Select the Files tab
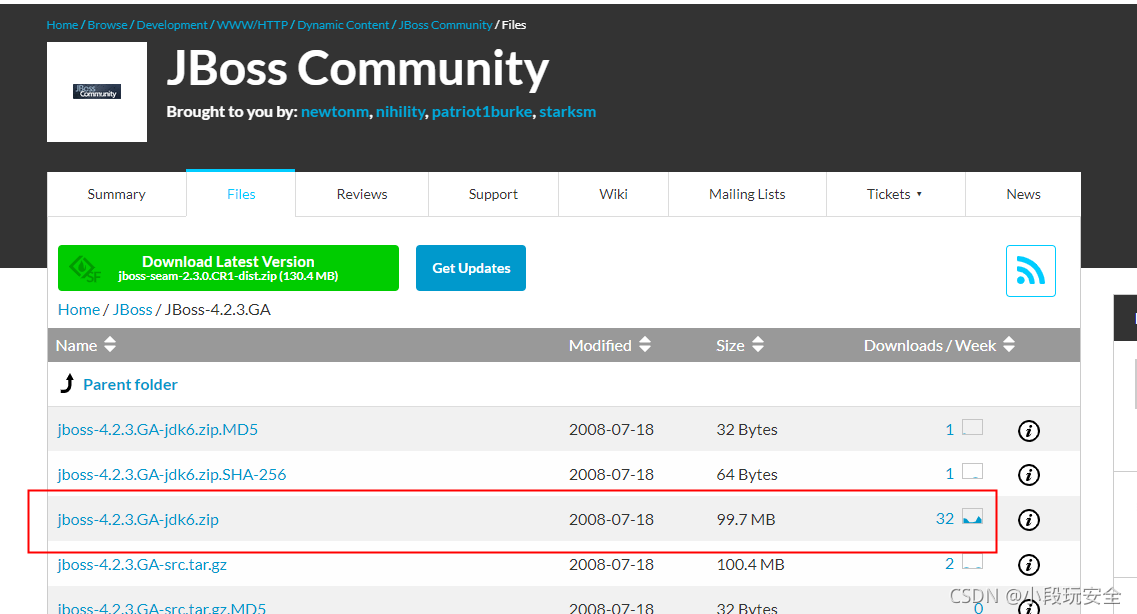 241,194
